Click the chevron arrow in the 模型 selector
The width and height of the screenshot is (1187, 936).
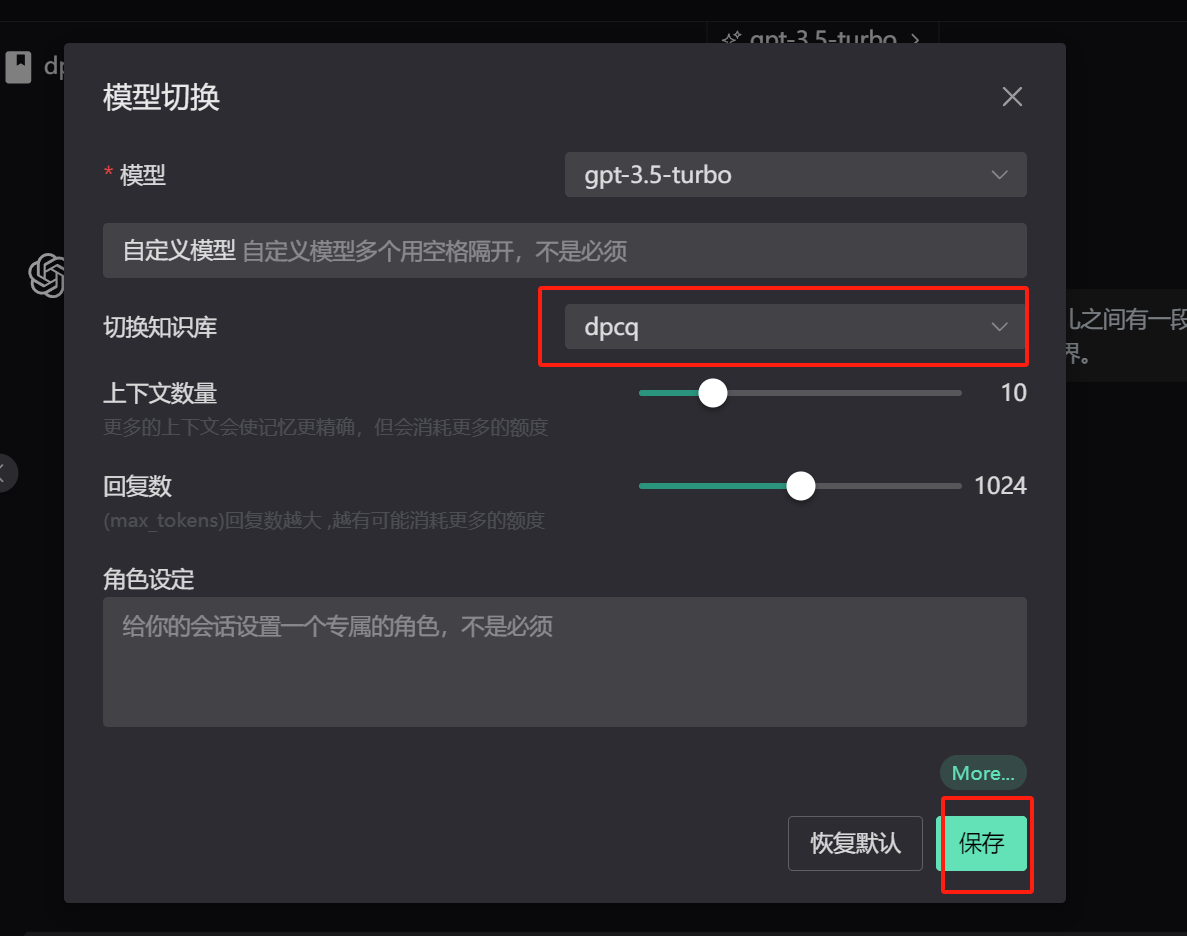pyautogui.click(x=999, y=175)
